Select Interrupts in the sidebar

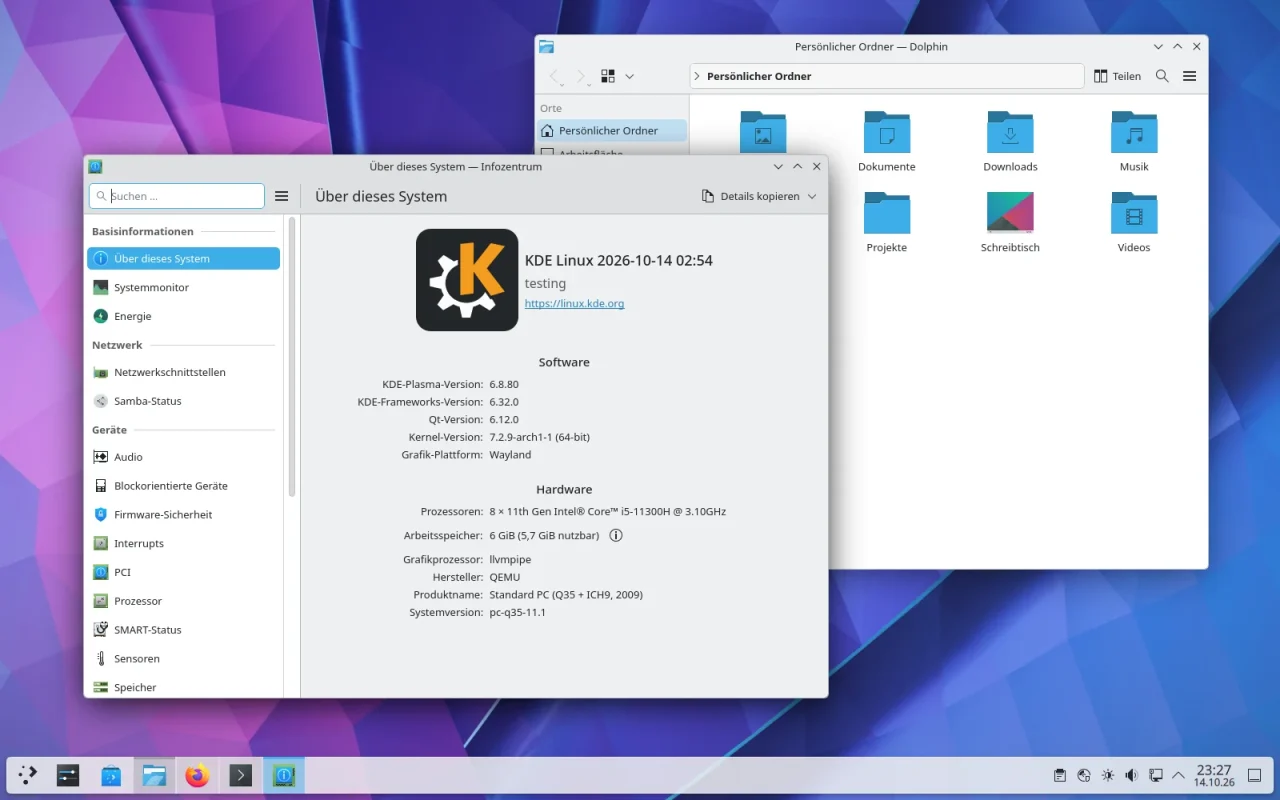[x=183, y=543]
